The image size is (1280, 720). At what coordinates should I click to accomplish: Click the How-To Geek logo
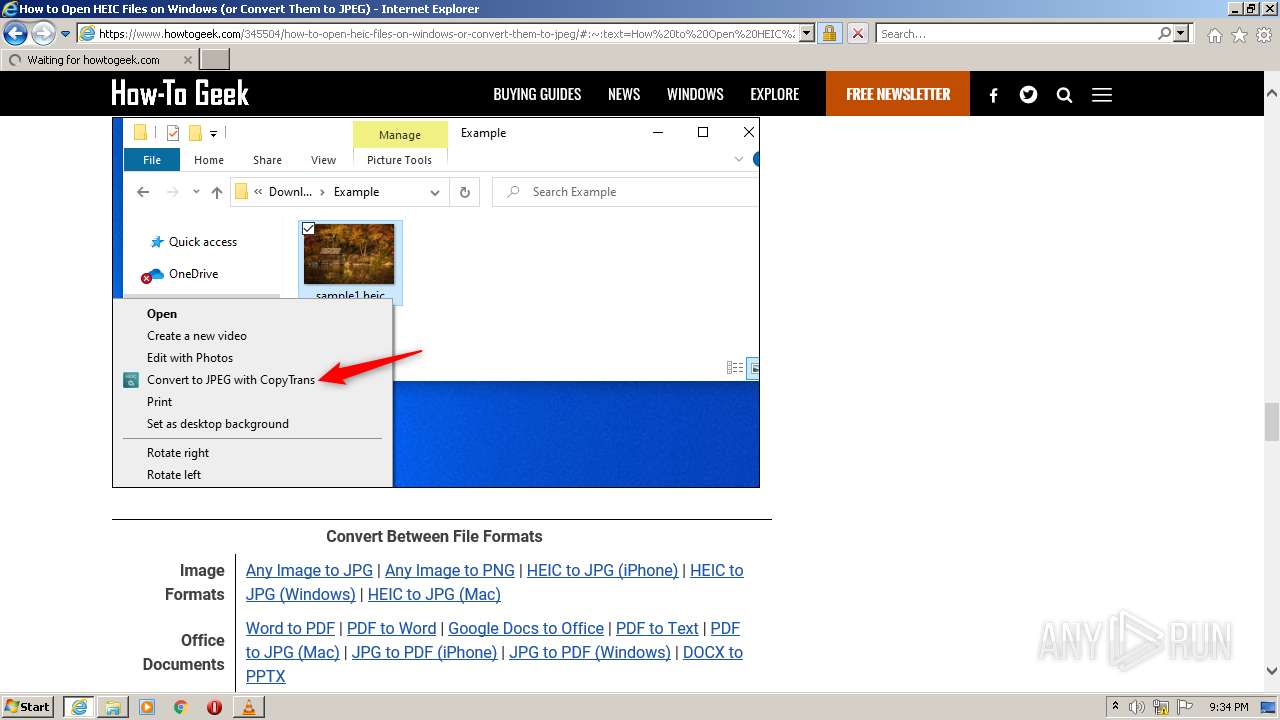tap(180, 94)
